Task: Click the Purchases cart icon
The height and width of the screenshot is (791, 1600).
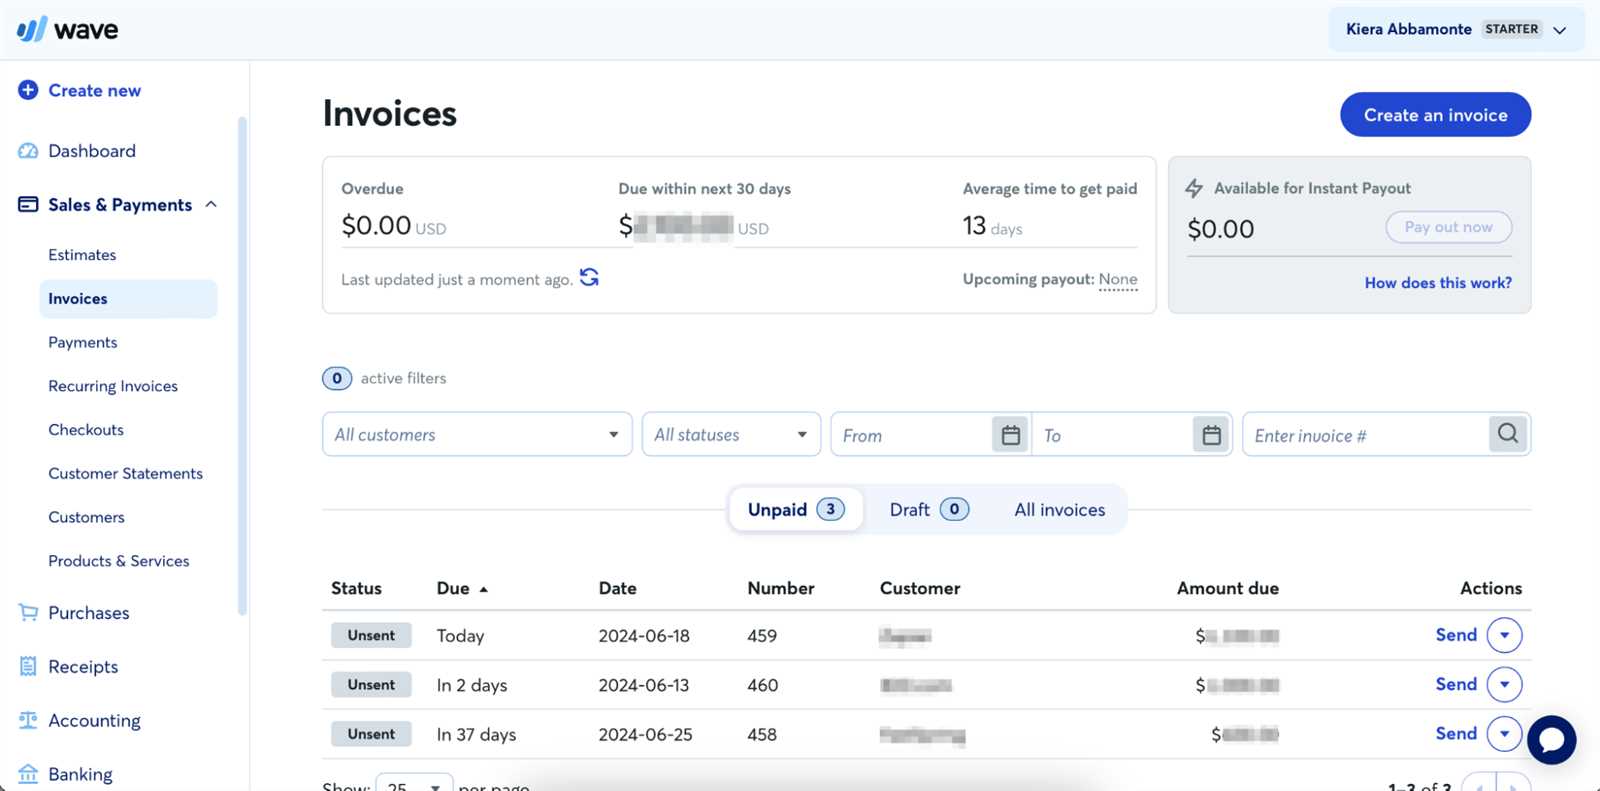Action: [28, 613]
